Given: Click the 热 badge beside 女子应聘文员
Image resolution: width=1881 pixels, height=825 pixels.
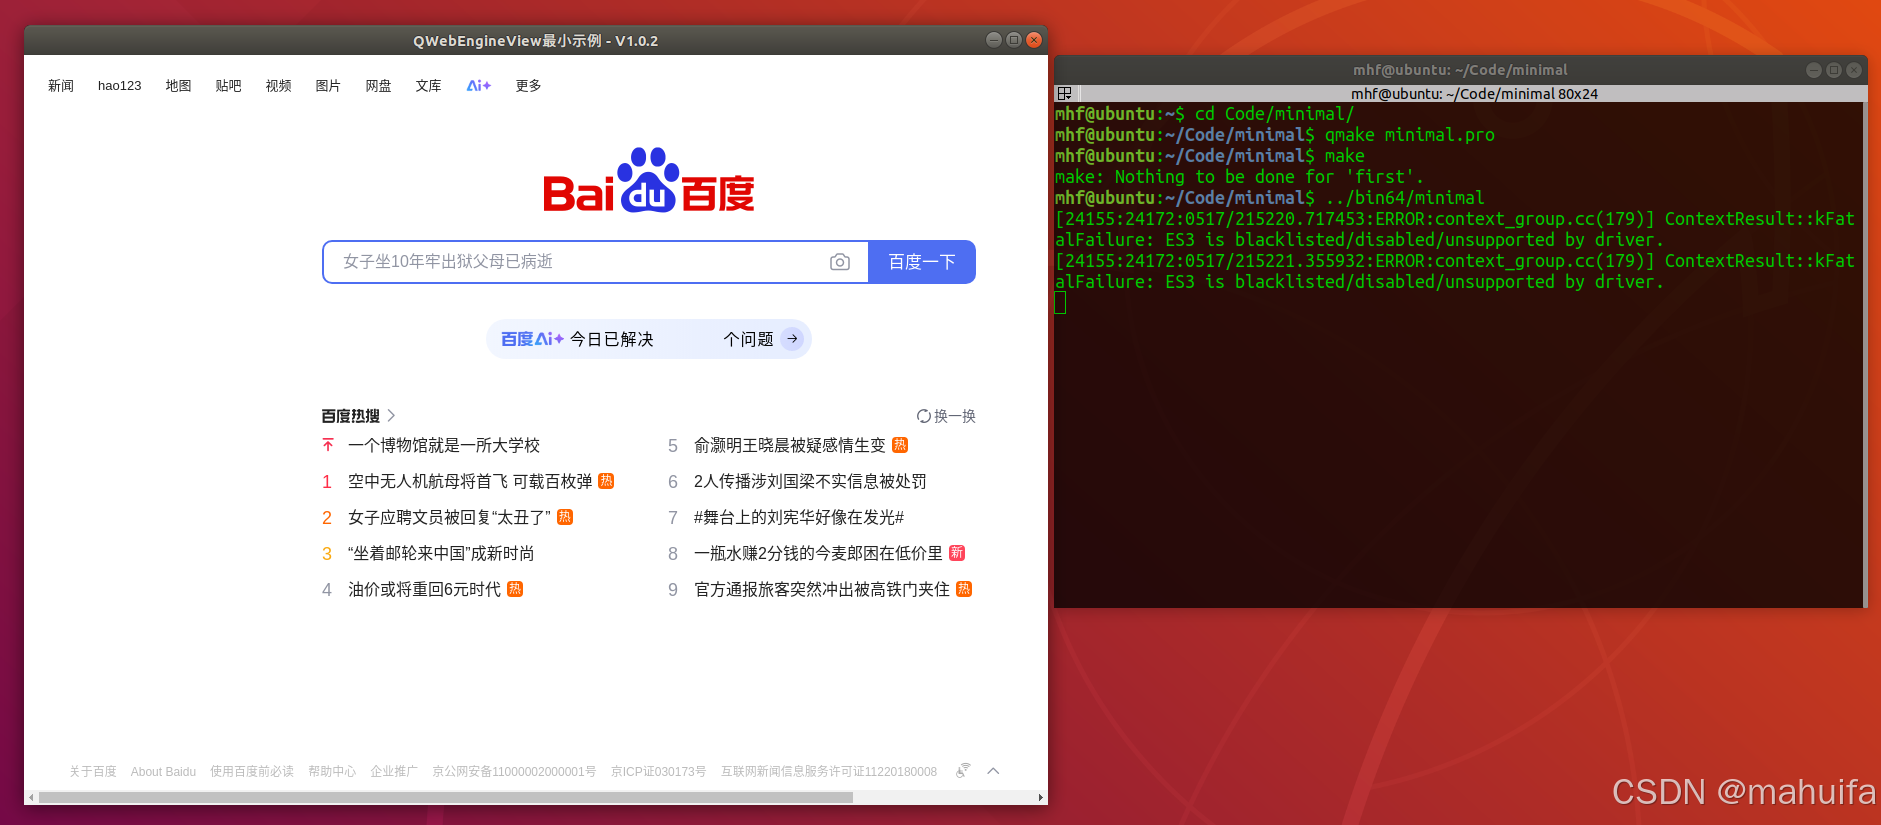Looking at the screenshot, I should click(x=565, y=517).
